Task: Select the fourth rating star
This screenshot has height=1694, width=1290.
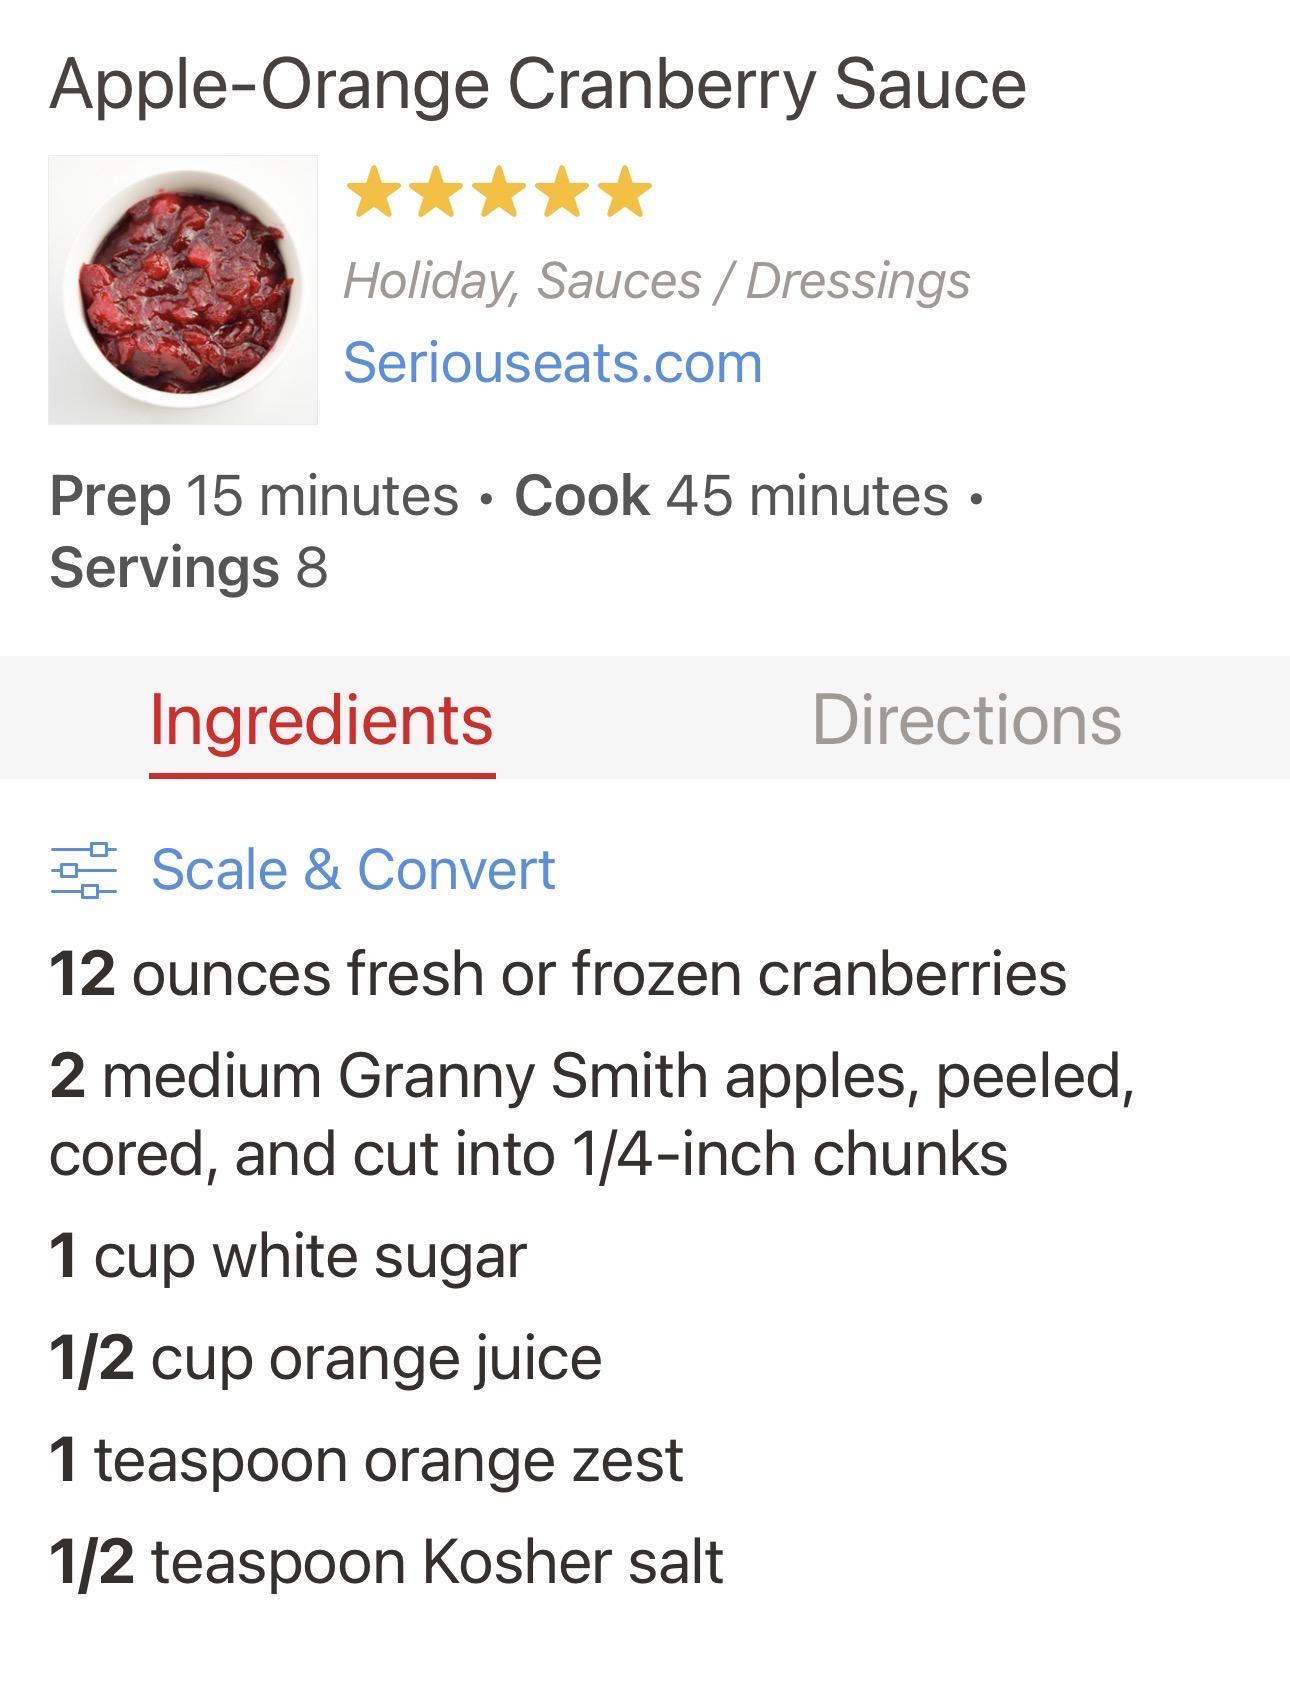Action: 562,192
